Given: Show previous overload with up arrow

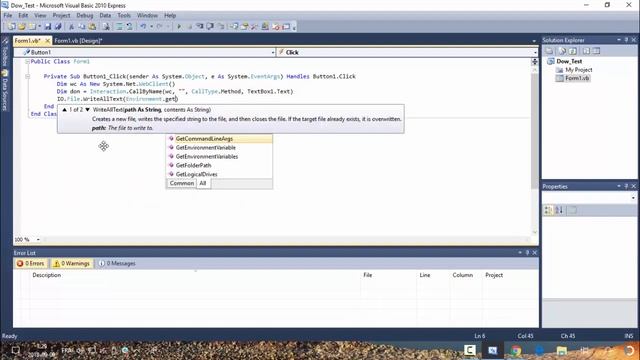Looking at the screenshot, I should click(64, 110).
